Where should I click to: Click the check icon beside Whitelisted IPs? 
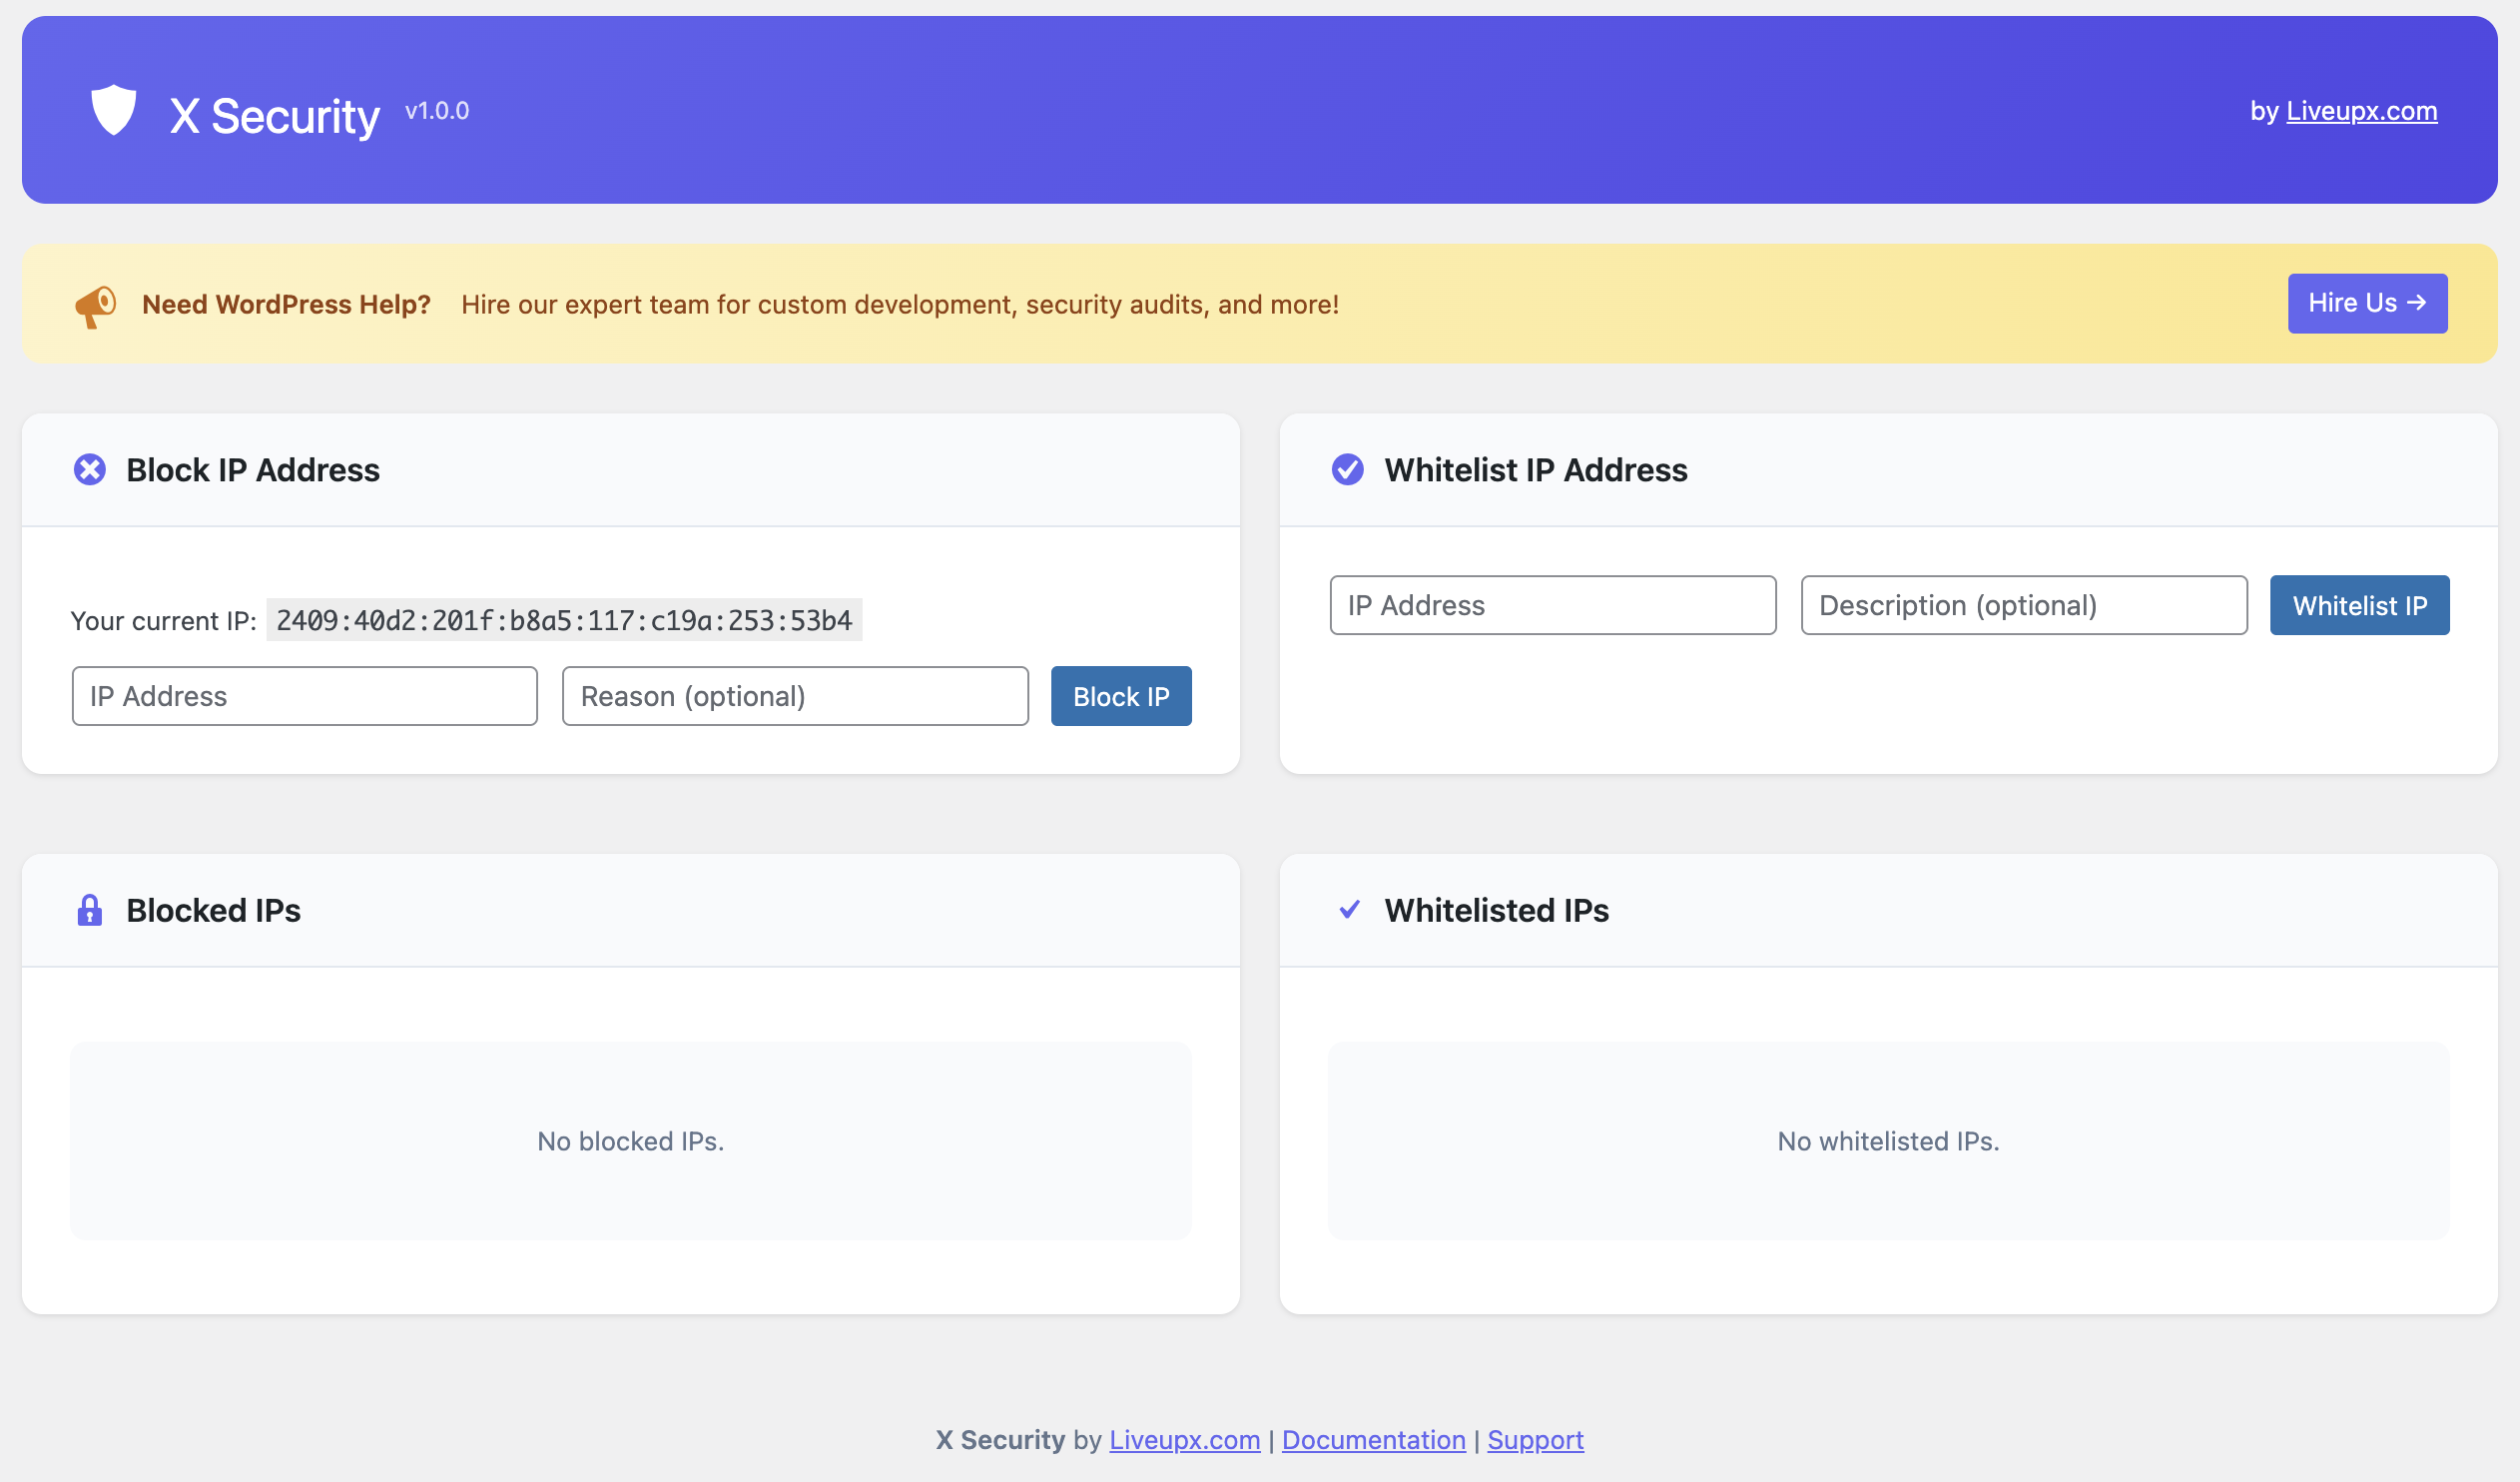[1349, 909]
